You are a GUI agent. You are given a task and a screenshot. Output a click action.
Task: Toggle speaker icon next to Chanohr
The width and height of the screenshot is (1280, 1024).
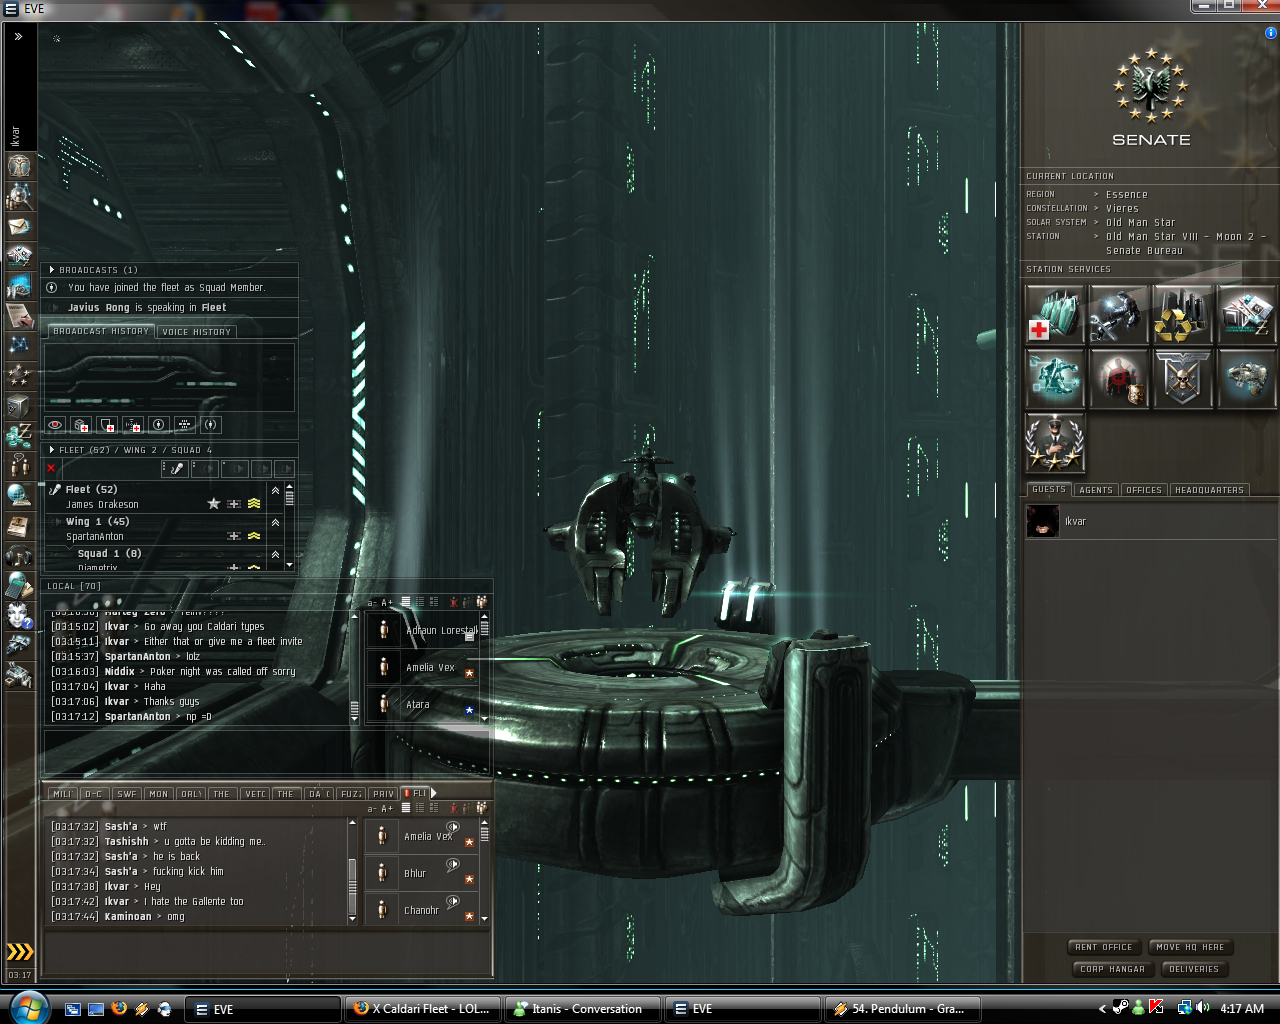coord(453,902)
